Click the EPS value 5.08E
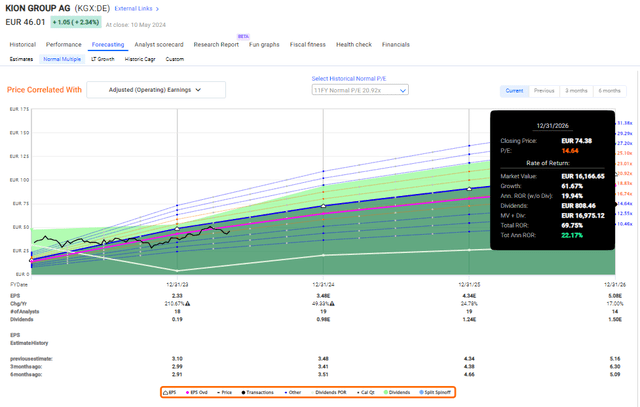640x407 pixels. (x=615, y=296)
